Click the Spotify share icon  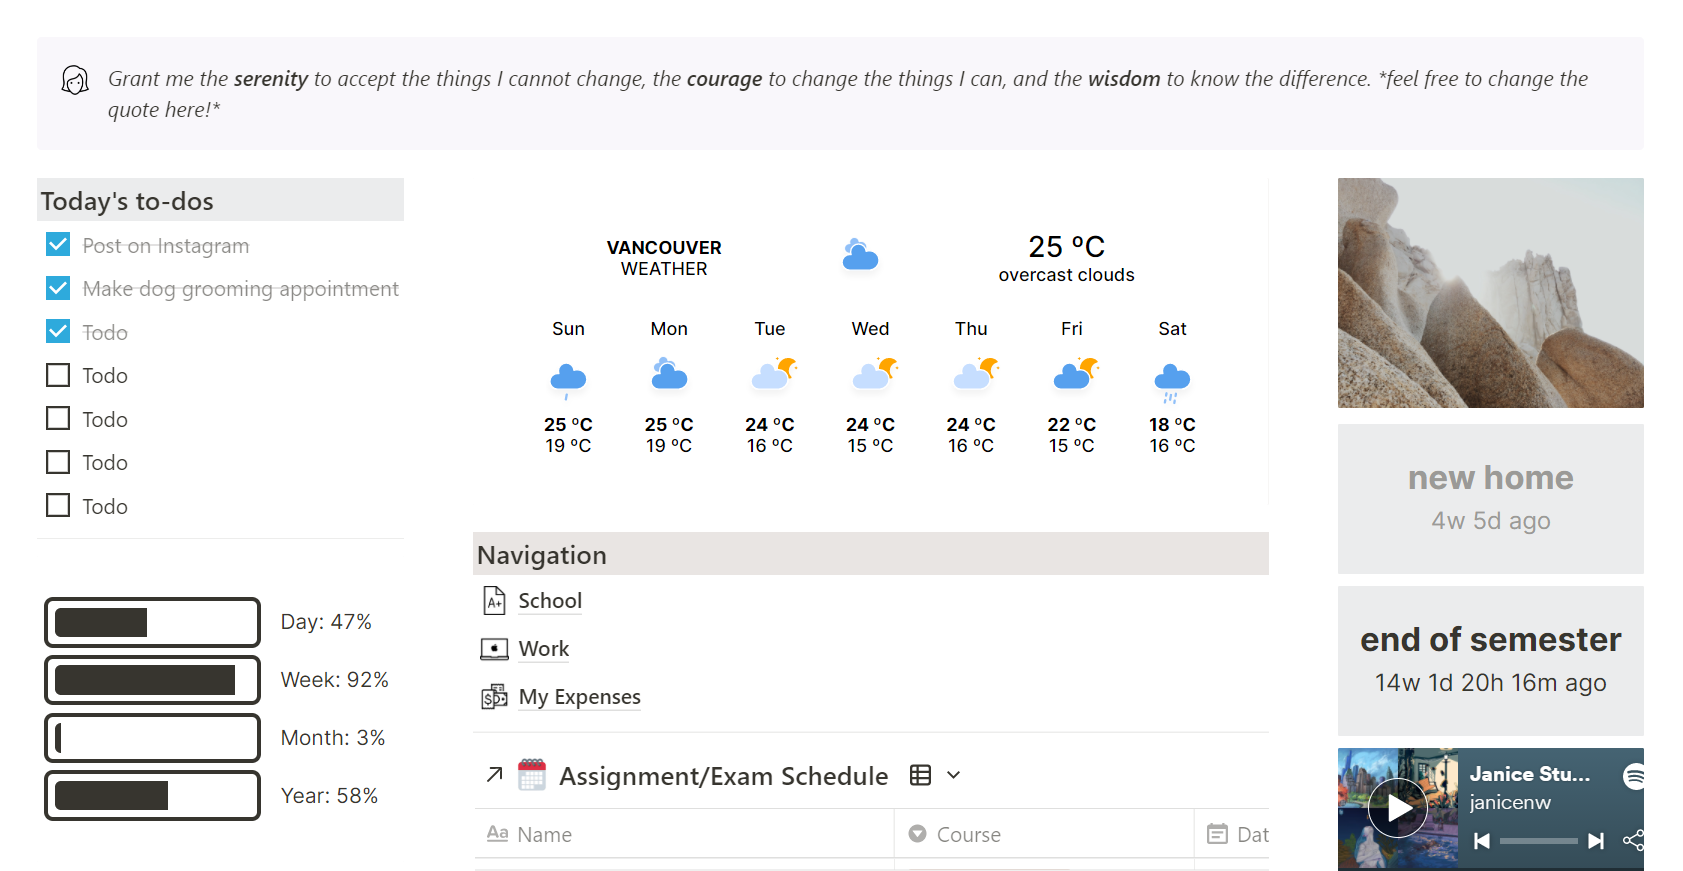1633,840
